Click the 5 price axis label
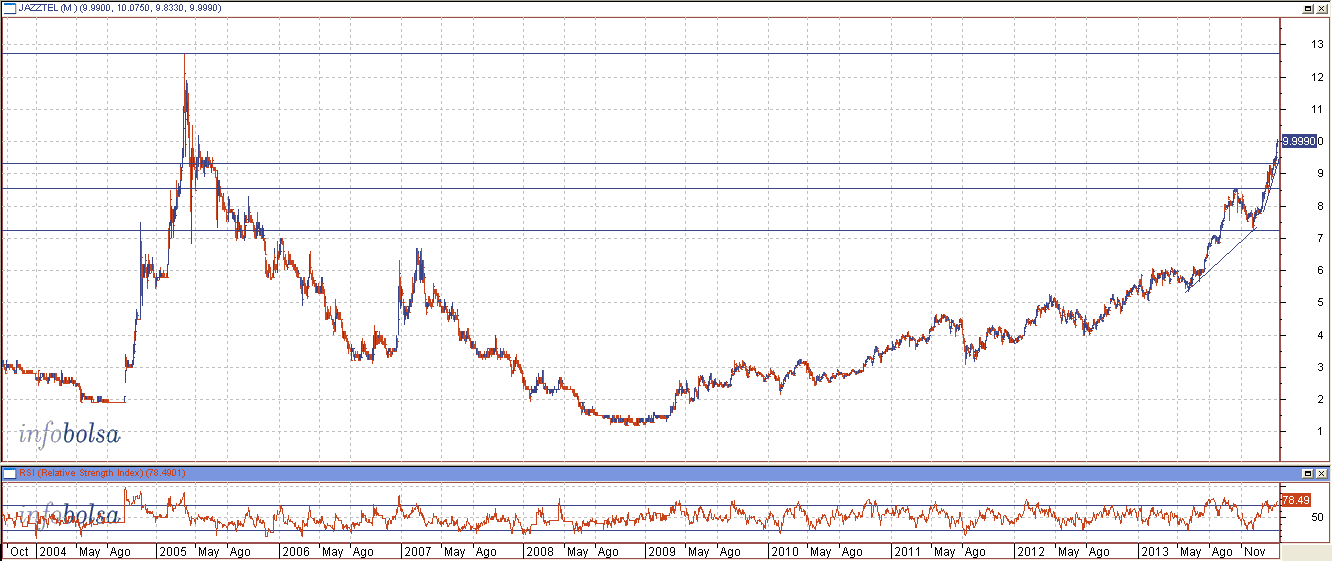The width and height of the screenshot is (1332, 561). (1321, 302)
